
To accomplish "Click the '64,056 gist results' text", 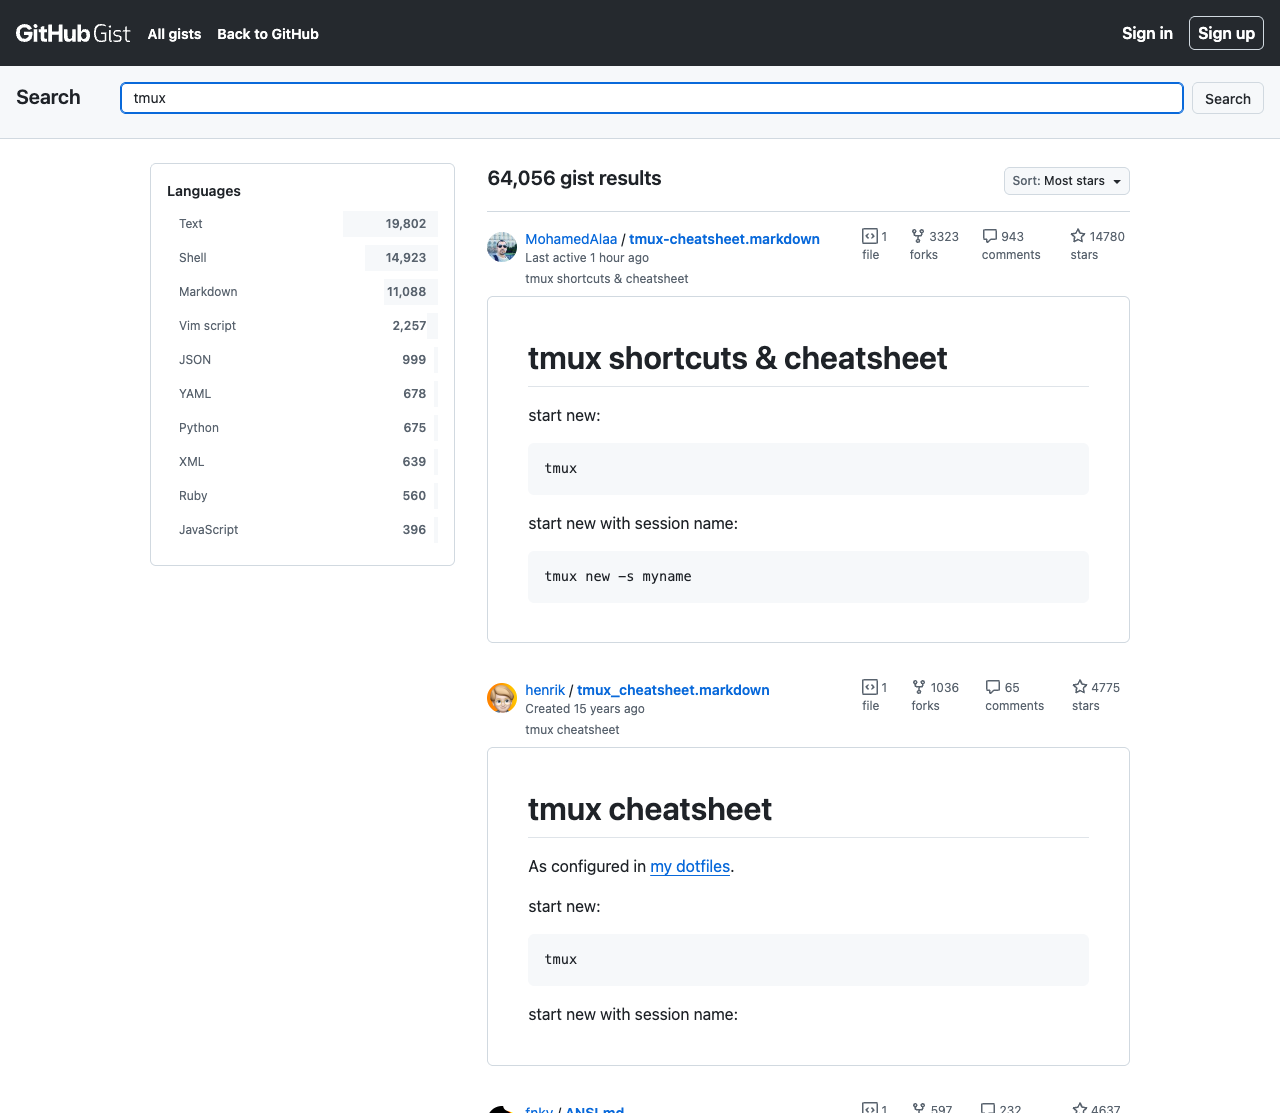I will (574, 178).
